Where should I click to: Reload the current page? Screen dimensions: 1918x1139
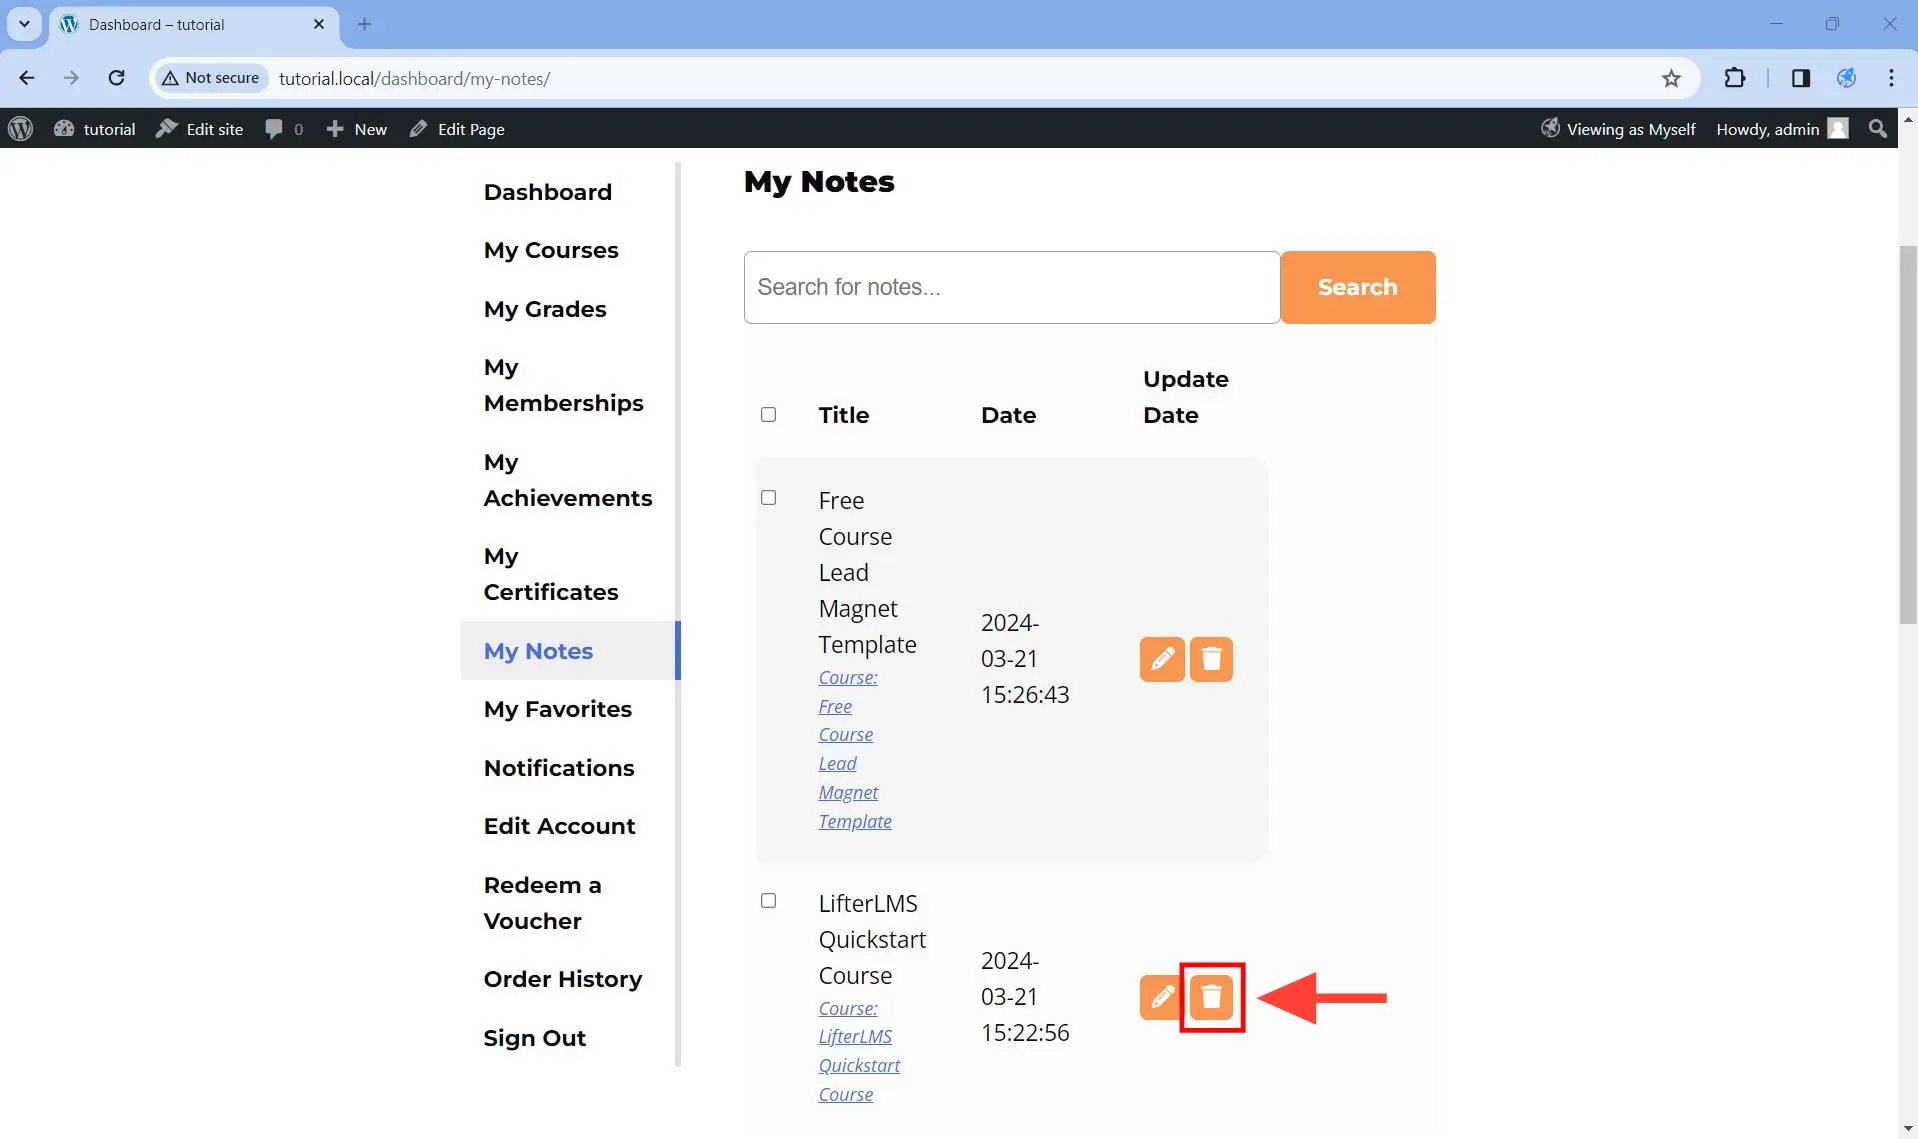click(117, 78)
